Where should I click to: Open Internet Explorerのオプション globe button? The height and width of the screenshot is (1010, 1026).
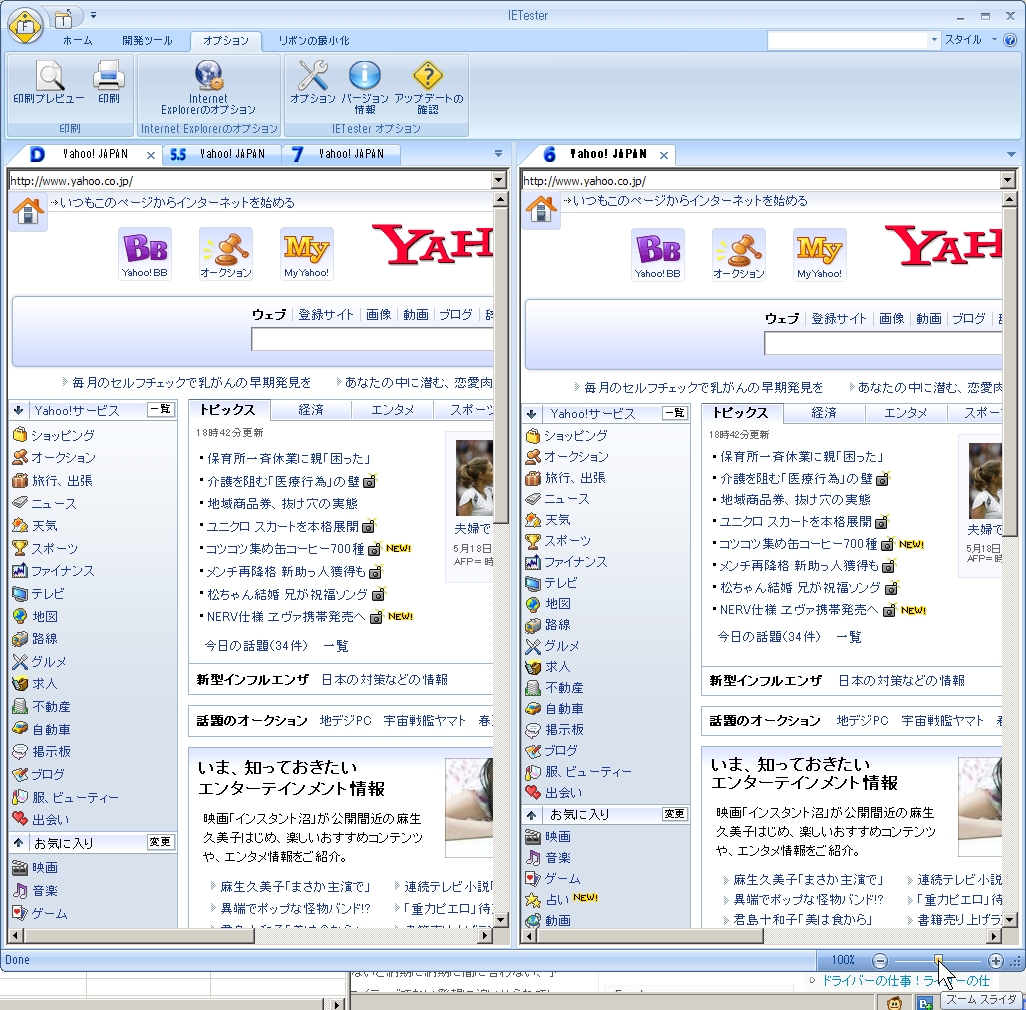pos(208,87)
